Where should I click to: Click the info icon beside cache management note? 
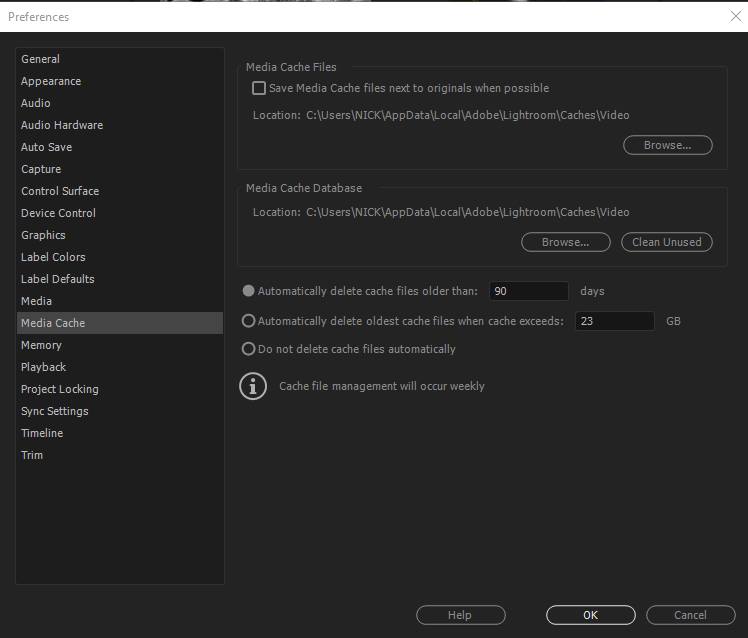click(x=253, y=386)
